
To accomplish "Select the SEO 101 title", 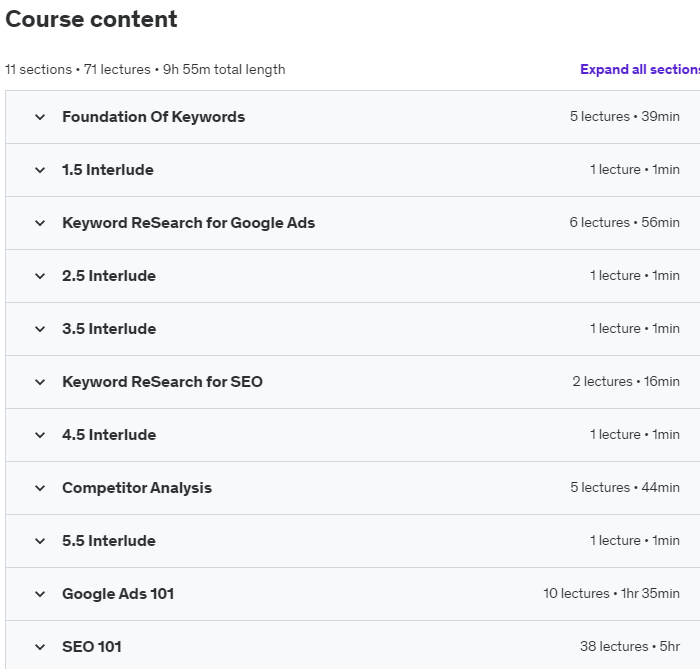I will (92, 647).
